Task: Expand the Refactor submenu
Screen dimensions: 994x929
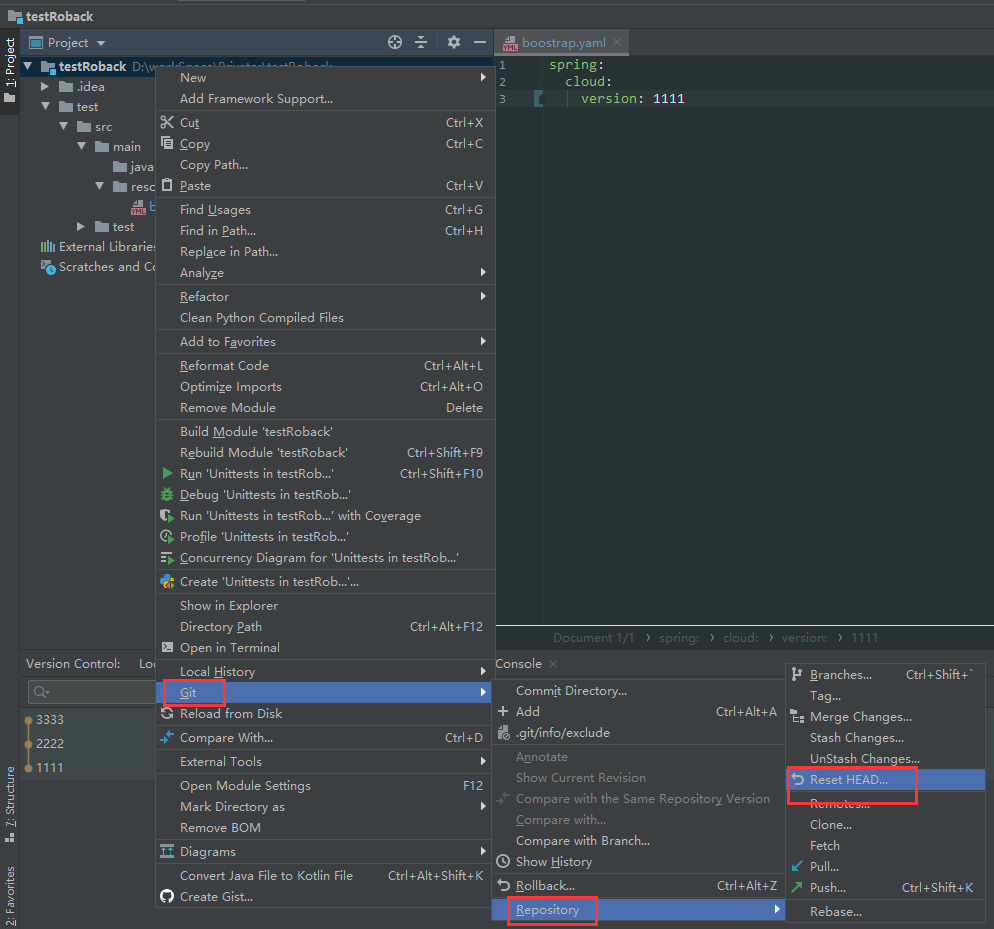Action: pos(483,296)
